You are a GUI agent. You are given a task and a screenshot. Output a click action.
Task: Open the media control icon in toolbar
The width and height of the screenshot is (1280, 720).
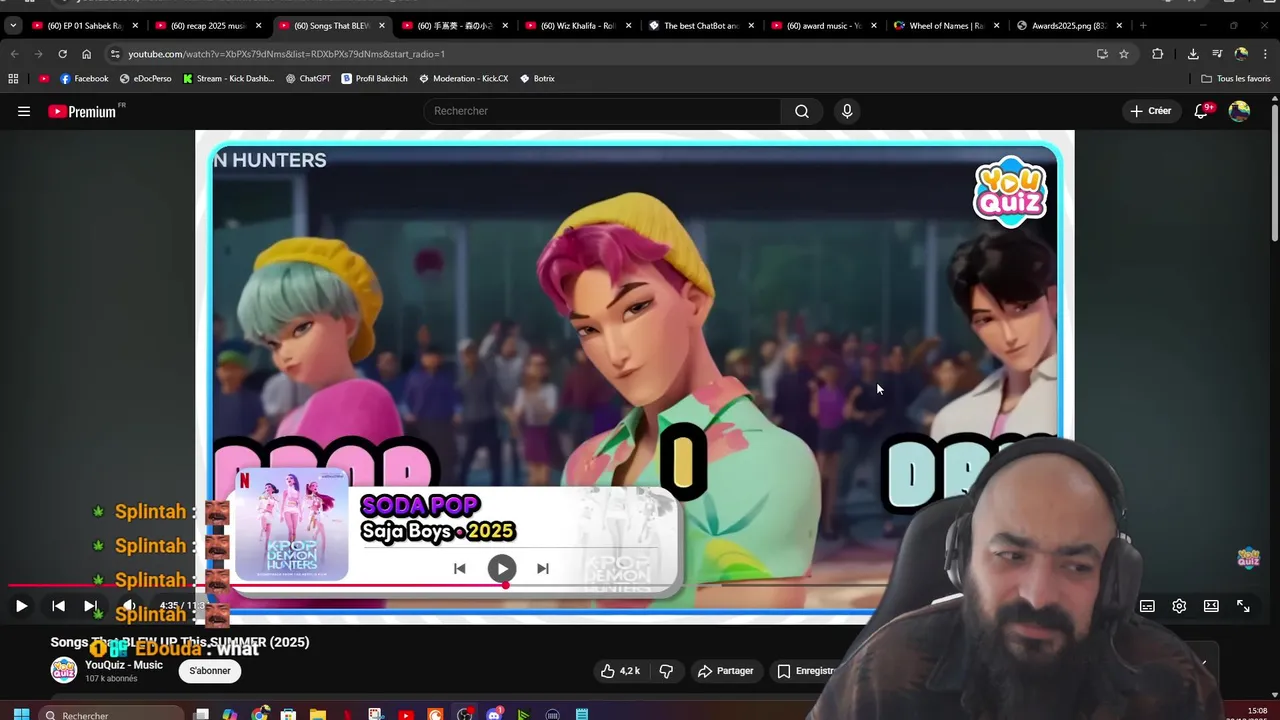pos(1217,54)
